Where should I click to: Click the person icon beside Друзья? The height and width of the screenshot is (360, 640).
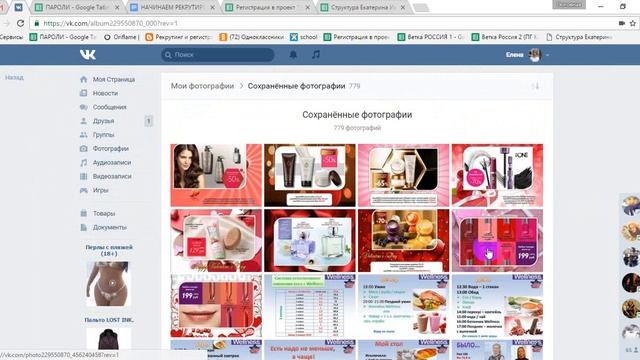pos(84,121)
